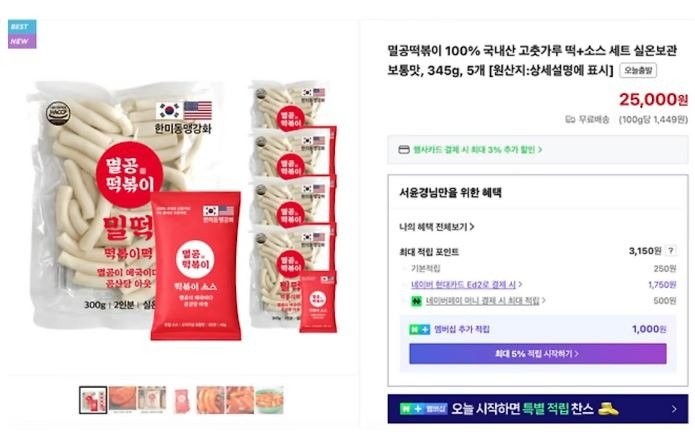Click the green Naver Pay money icon
The image size is (695, 432).
tap(416, 301)
